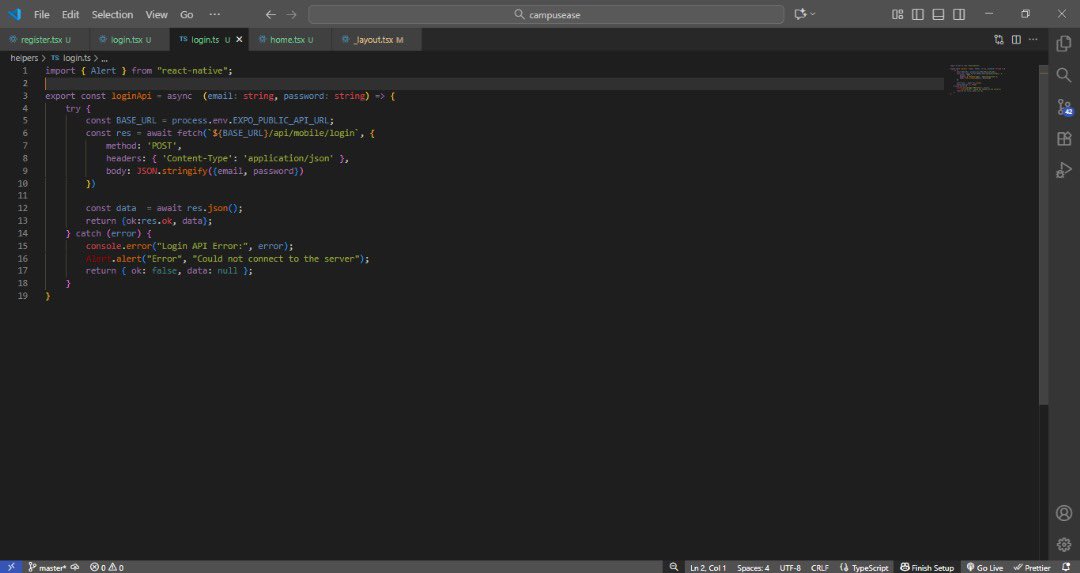Open Customize Layout icon

897,14
